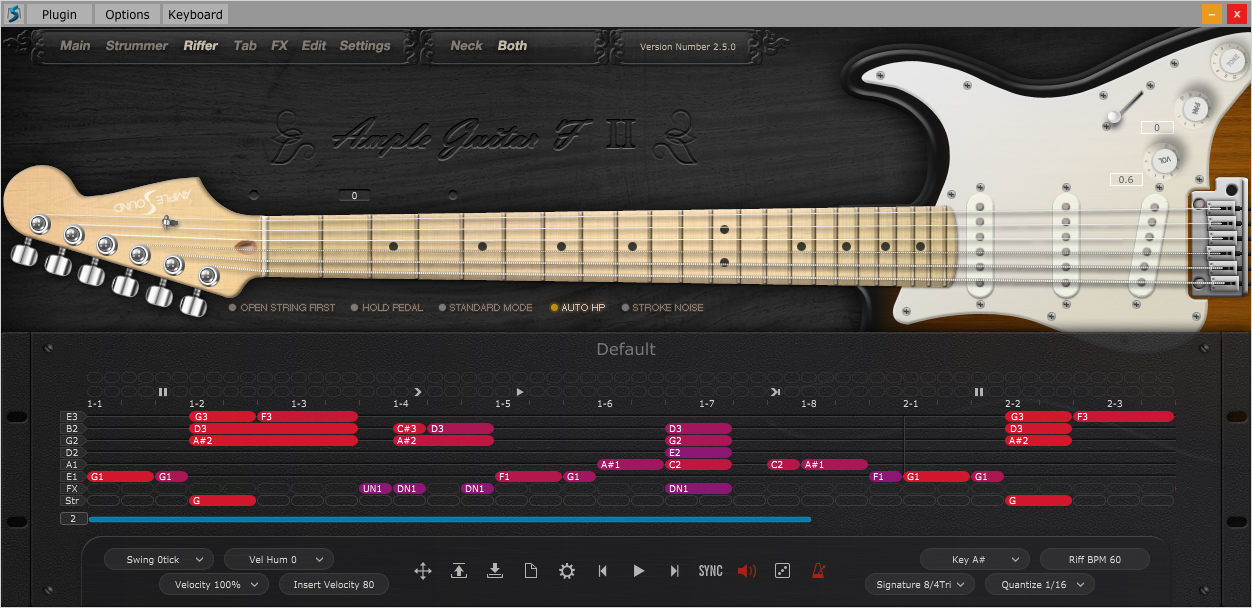Click the dice randomize icon
Screen dimensions: 1252x608
(x=783, y=571)
